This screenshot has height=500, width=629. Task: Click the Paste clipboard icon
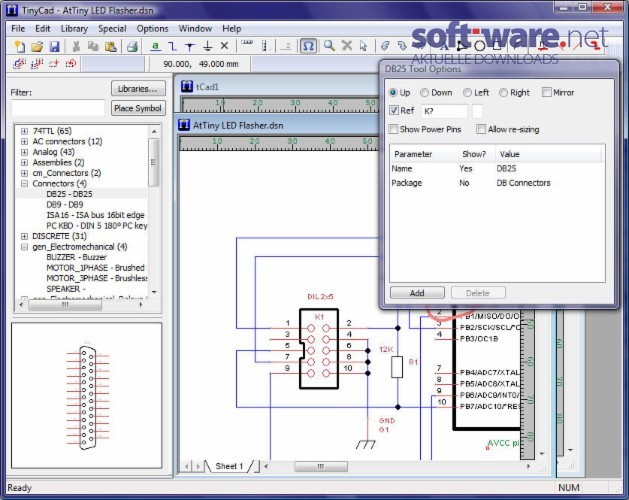click(111, 47)
